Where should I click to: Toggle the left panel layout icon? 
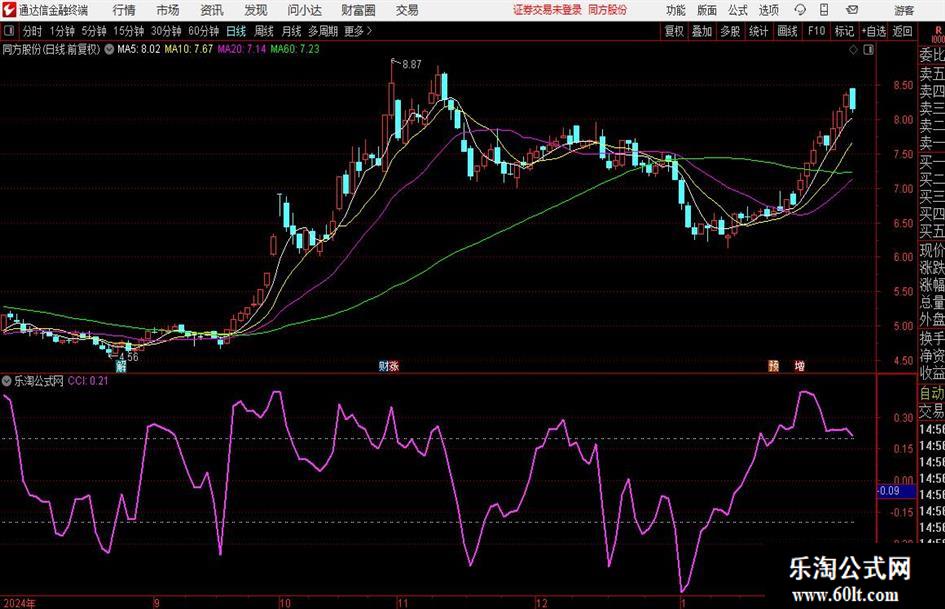click(x=9, y=31)
